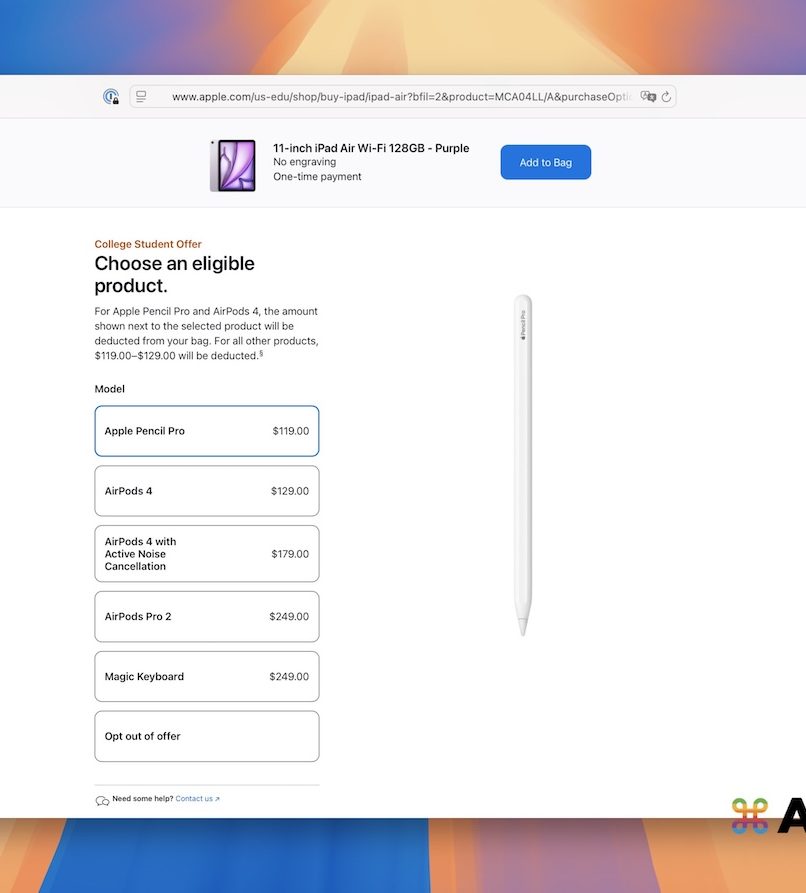This screenshot has height=893, width=806.
Task: Select AirPods 4 with Active Noise Cancellation
Action: point(207,554)
